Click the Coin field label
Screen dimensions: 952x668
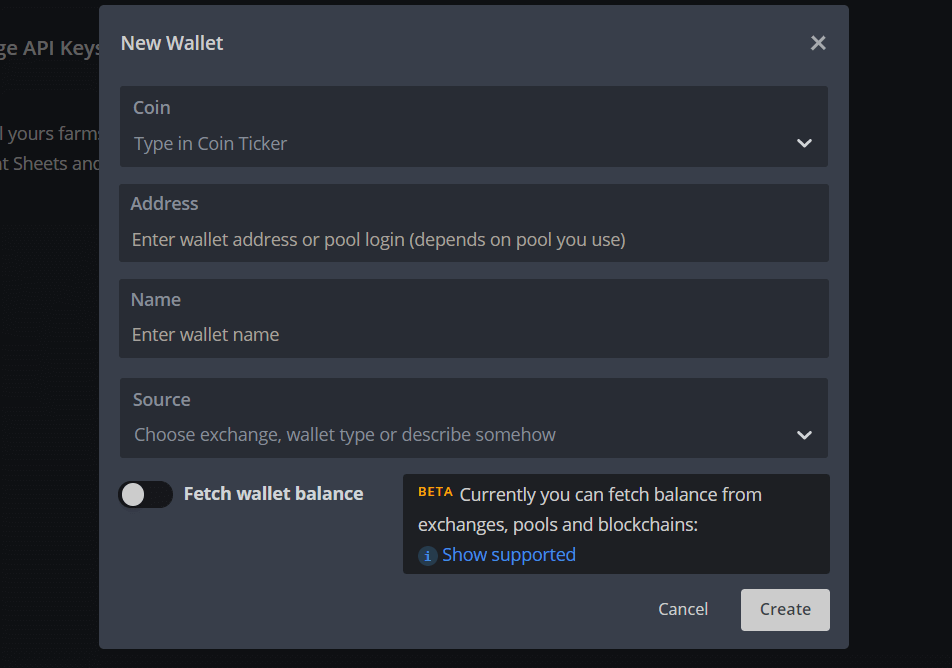click(x=152, y=108)
